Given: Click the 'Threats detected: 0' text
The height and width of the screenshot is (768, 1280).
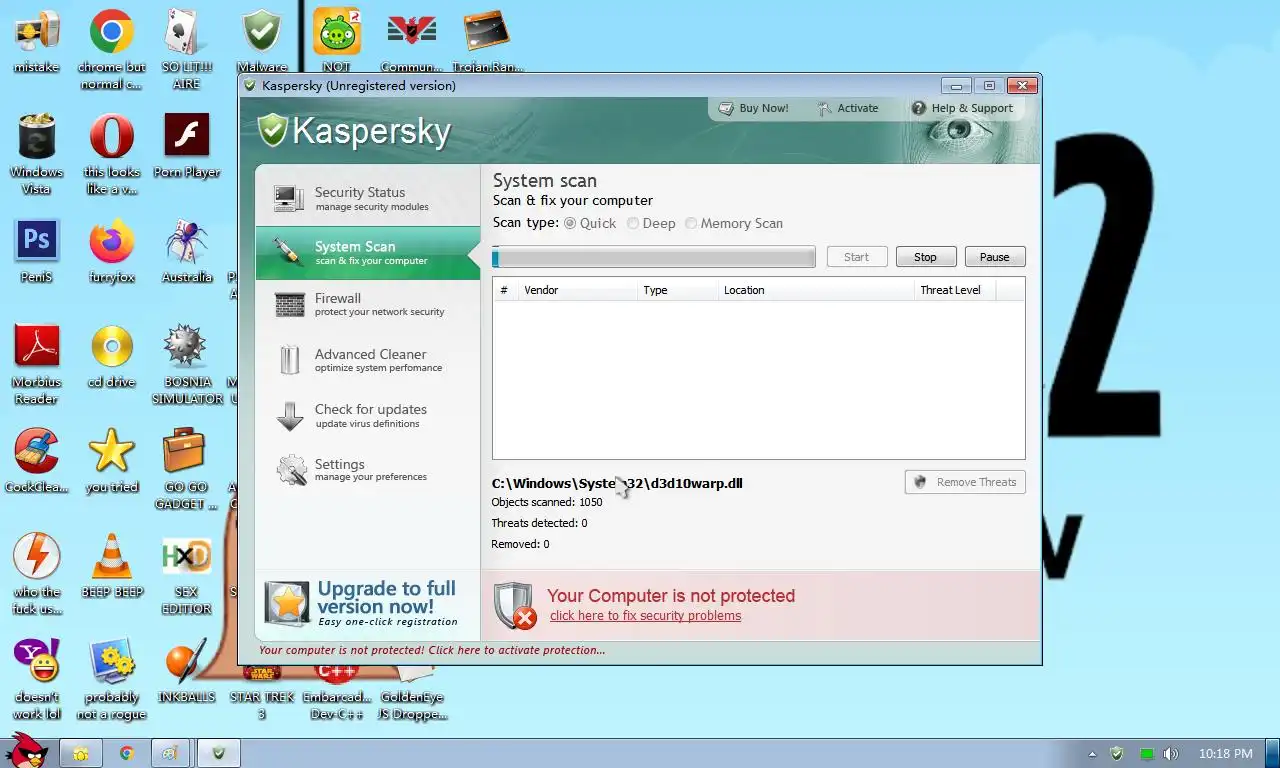Looking at the screenshot, I should (x=539, y=523).
